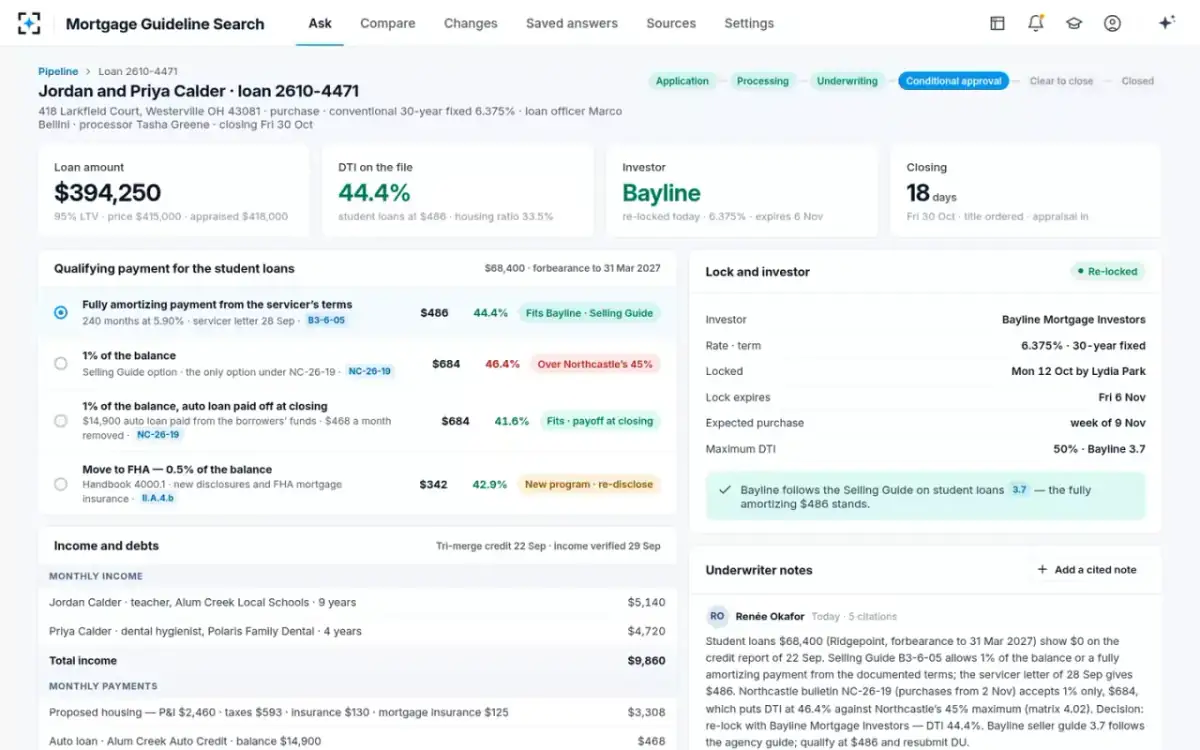Open the user account icon
The image size is (1200, 750).
[x=1112, y=23]
